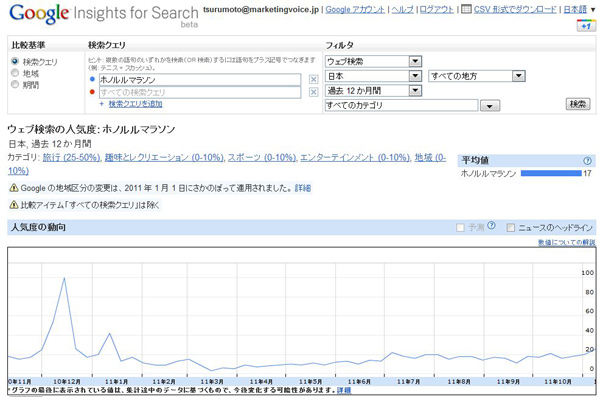Click the blue dot beside ホノルルマラソン query

tap(92, 79)
